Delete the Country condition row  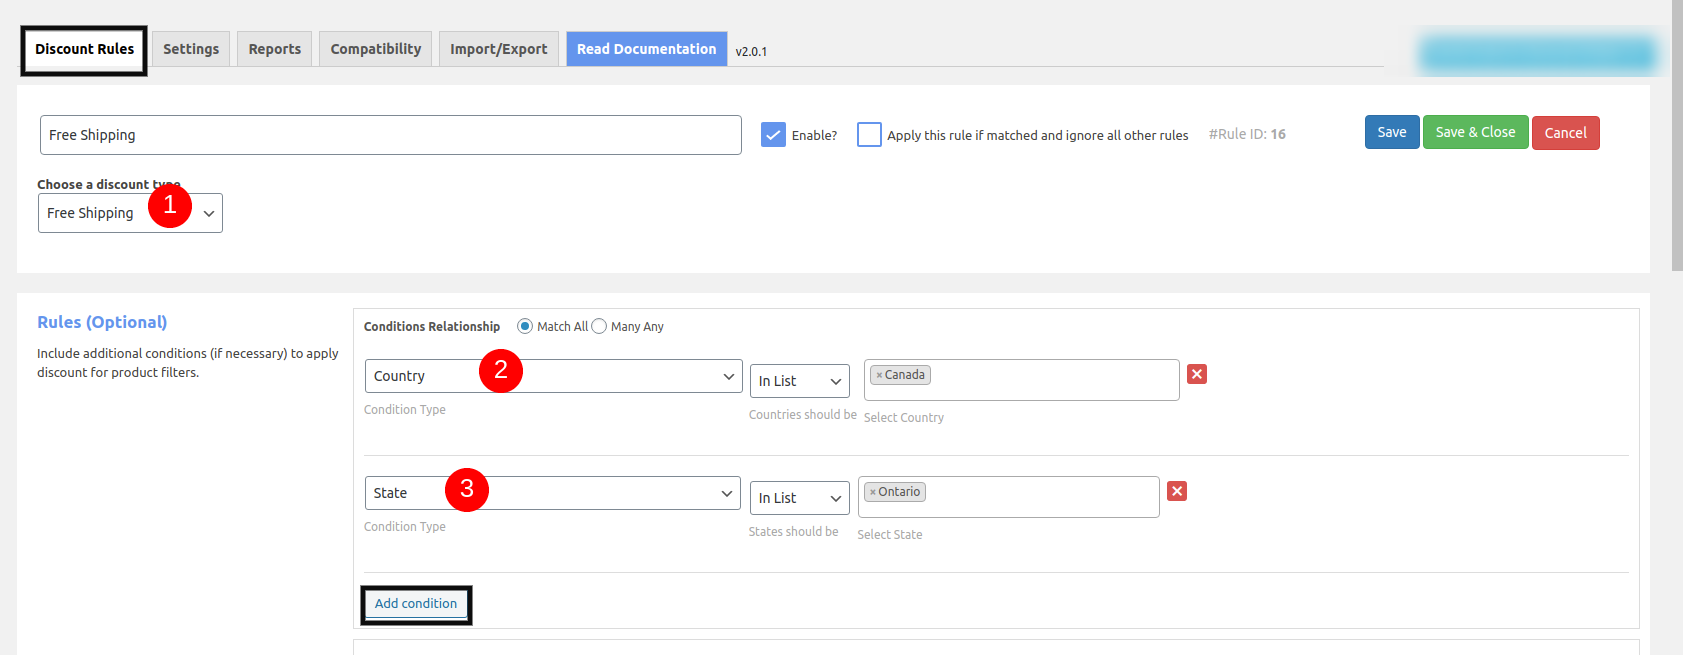[1196, 374]
